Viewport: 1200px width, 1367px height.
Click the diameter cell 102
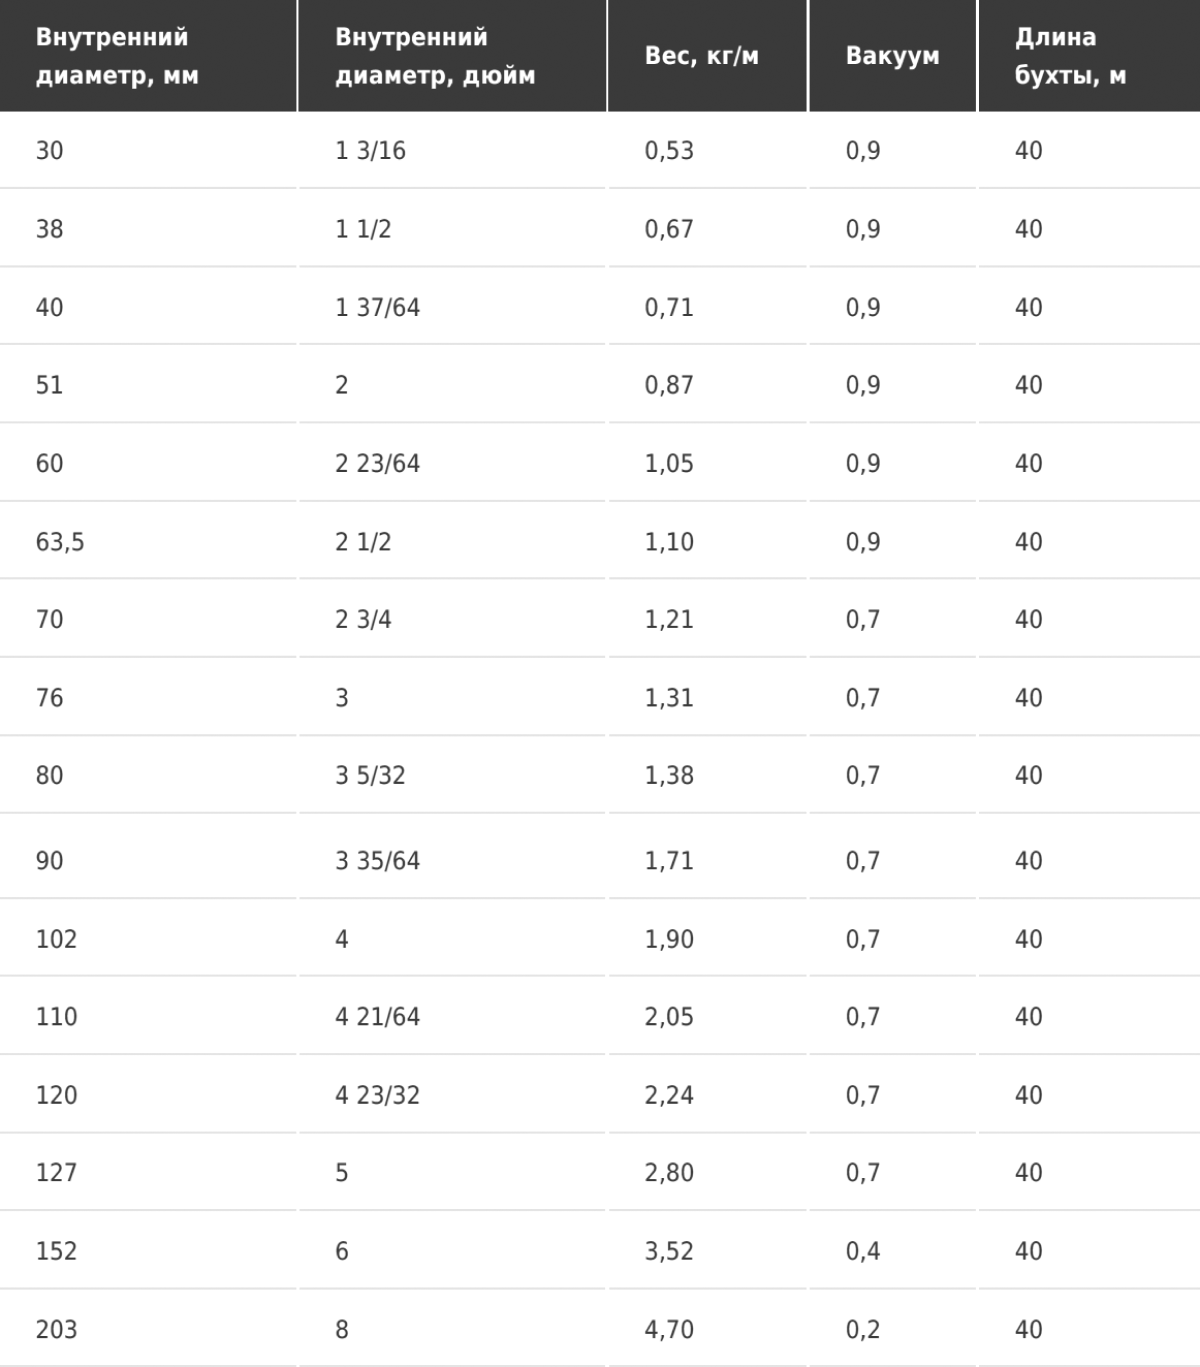point(148,939)
